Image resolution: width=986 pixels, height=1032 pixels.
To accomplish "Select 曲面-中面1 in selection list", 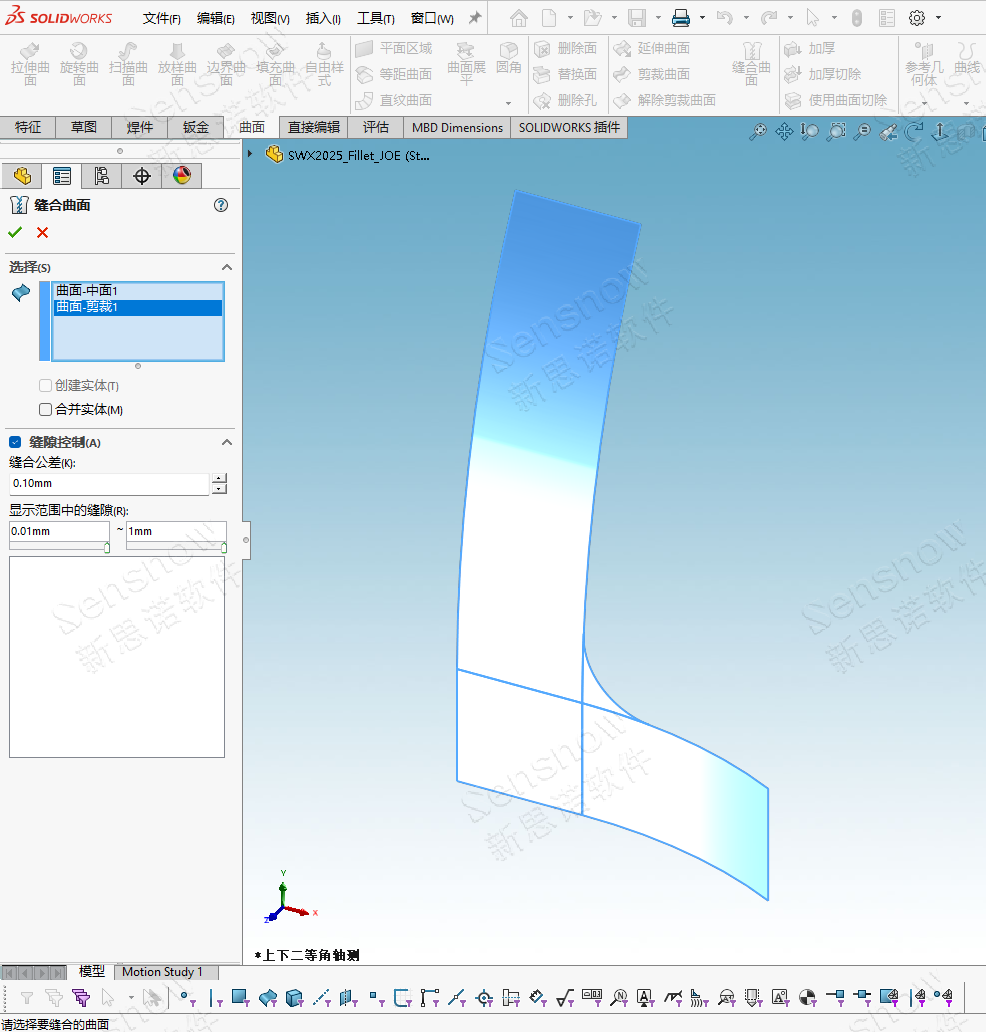I will (87, 290).
